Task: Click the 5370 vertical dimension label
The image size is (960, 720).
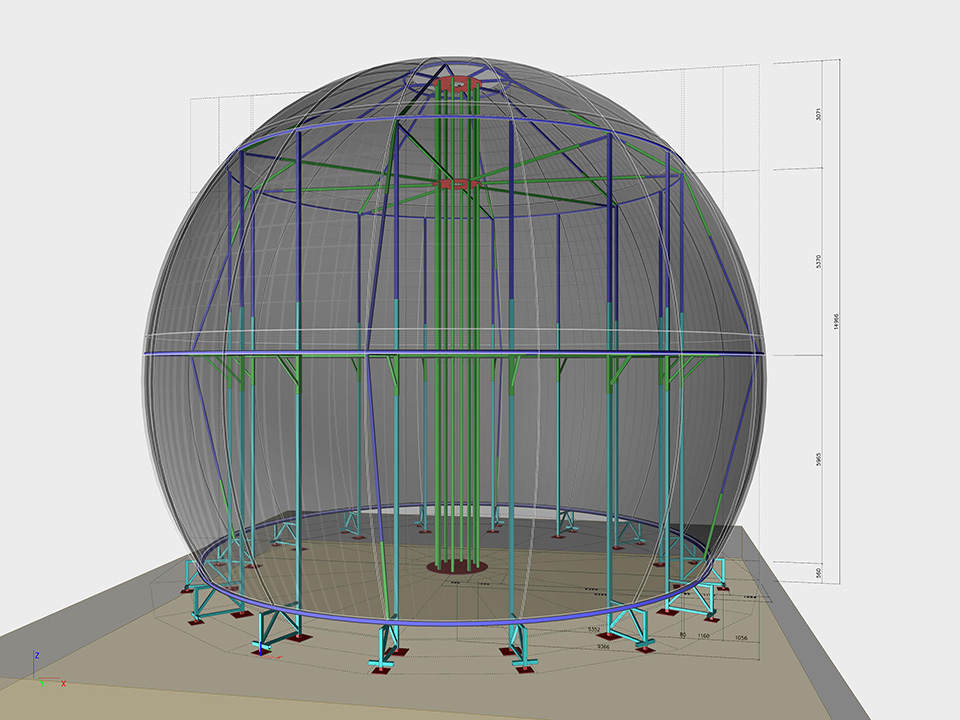Action: coord(819,261)
